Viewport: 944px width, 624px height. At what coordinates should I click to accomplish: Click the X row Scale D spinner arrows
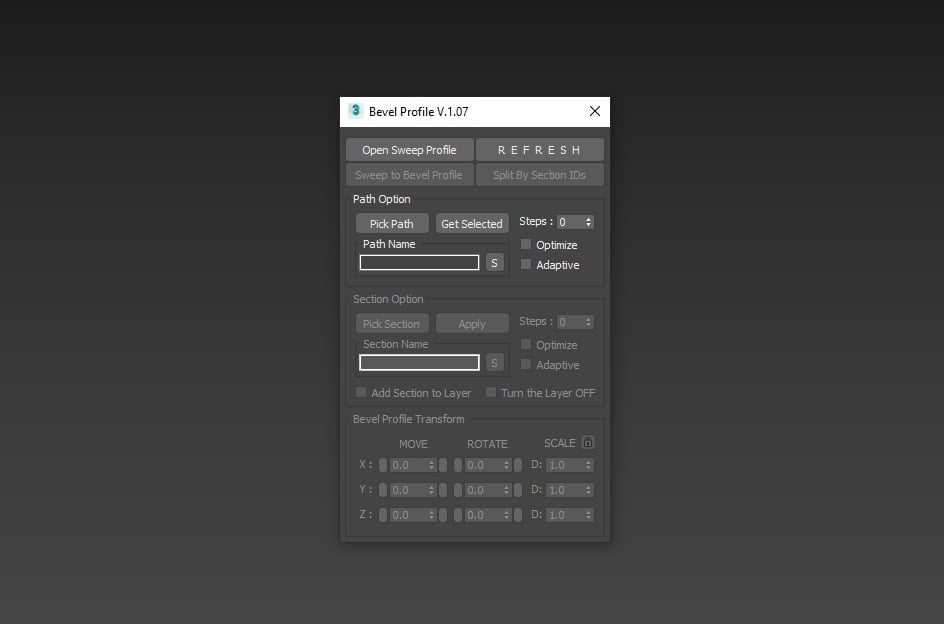click(x=588, y=465)
